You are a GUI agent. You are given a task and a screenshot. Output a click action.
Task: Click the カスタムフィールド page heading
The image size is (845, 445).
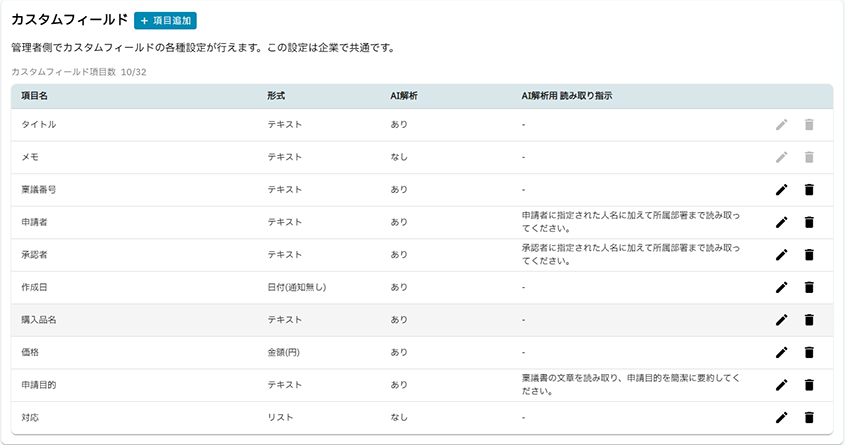pyautogui.click(x=70, y=20)
